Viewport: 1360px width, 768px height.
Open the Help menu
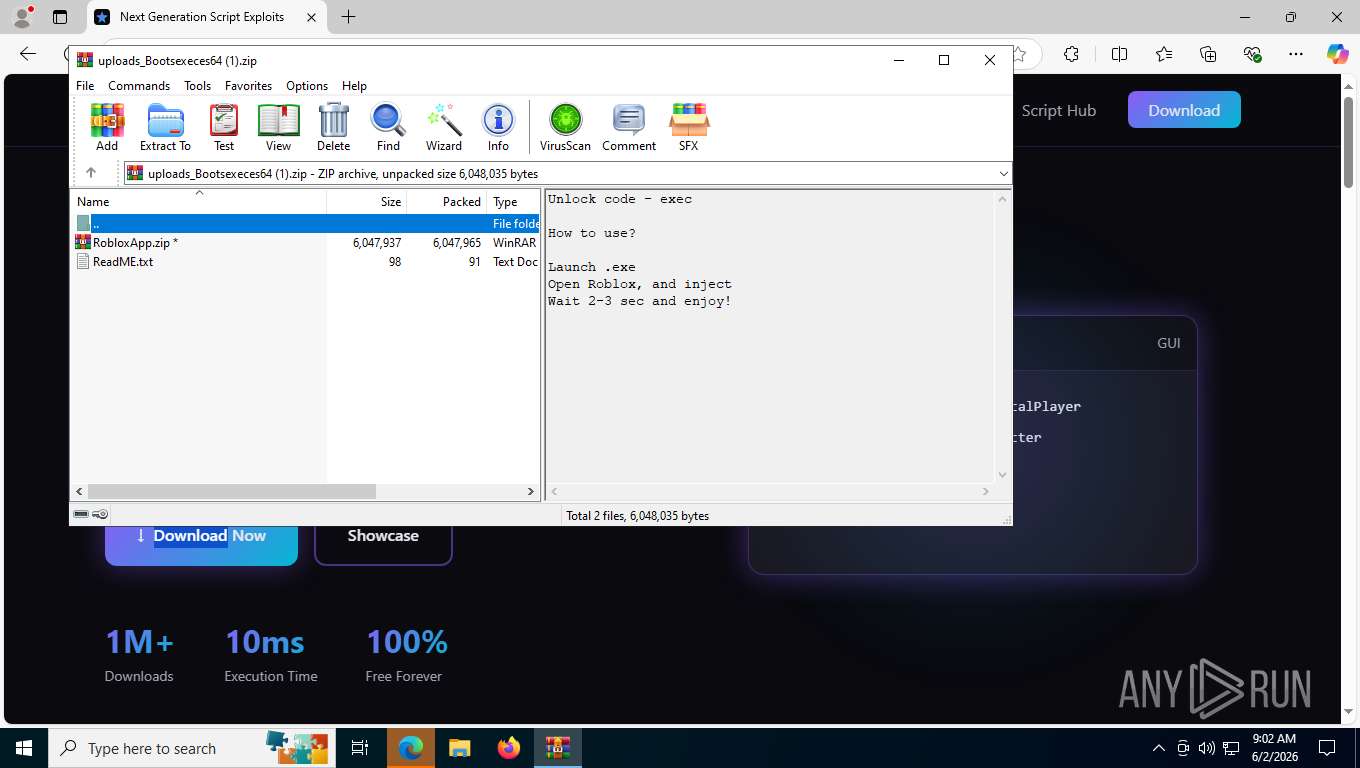tap(354, 86)
